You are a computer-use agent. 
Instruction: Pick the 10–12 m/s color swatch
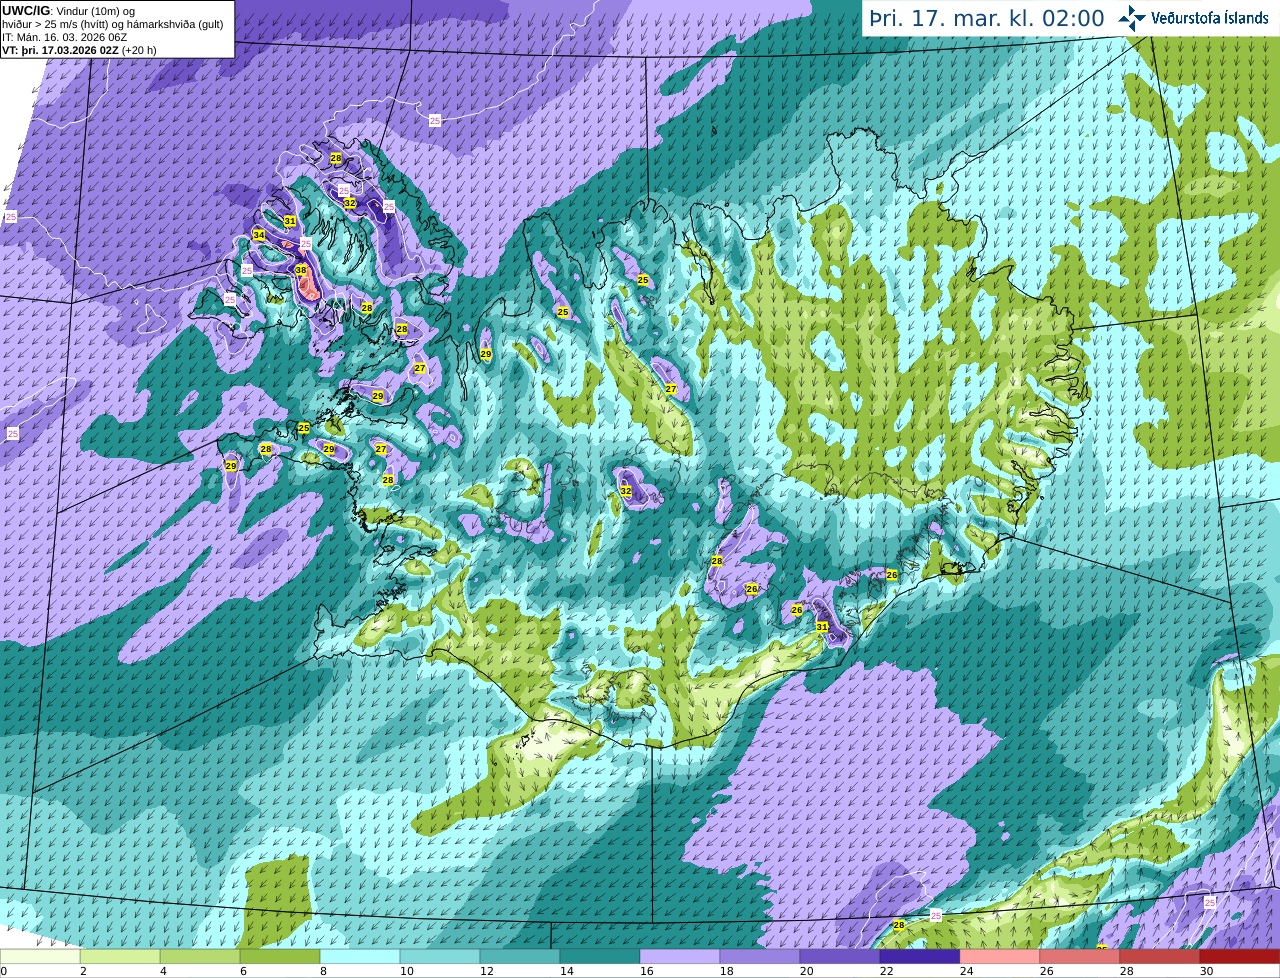(x=440, y=957)
